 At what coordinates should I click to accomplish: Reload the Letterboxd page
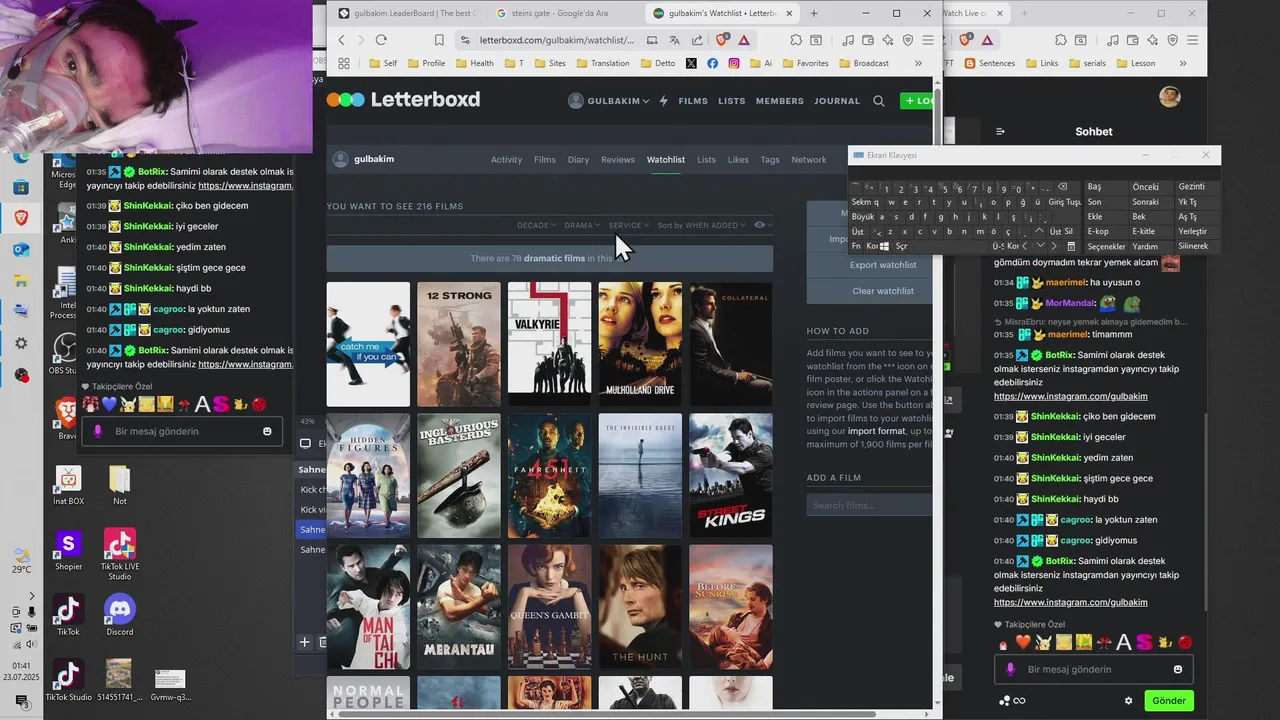(381, 40)
